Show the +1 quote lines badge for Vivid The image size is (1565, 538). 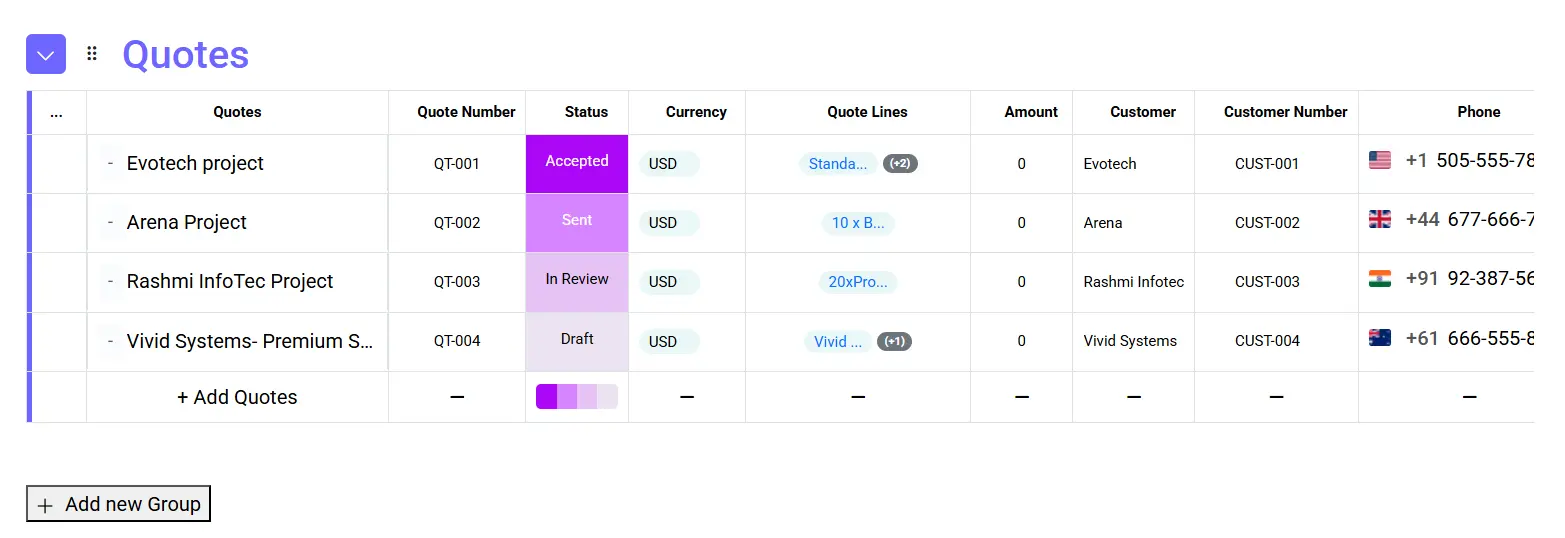tap(894, 341)
